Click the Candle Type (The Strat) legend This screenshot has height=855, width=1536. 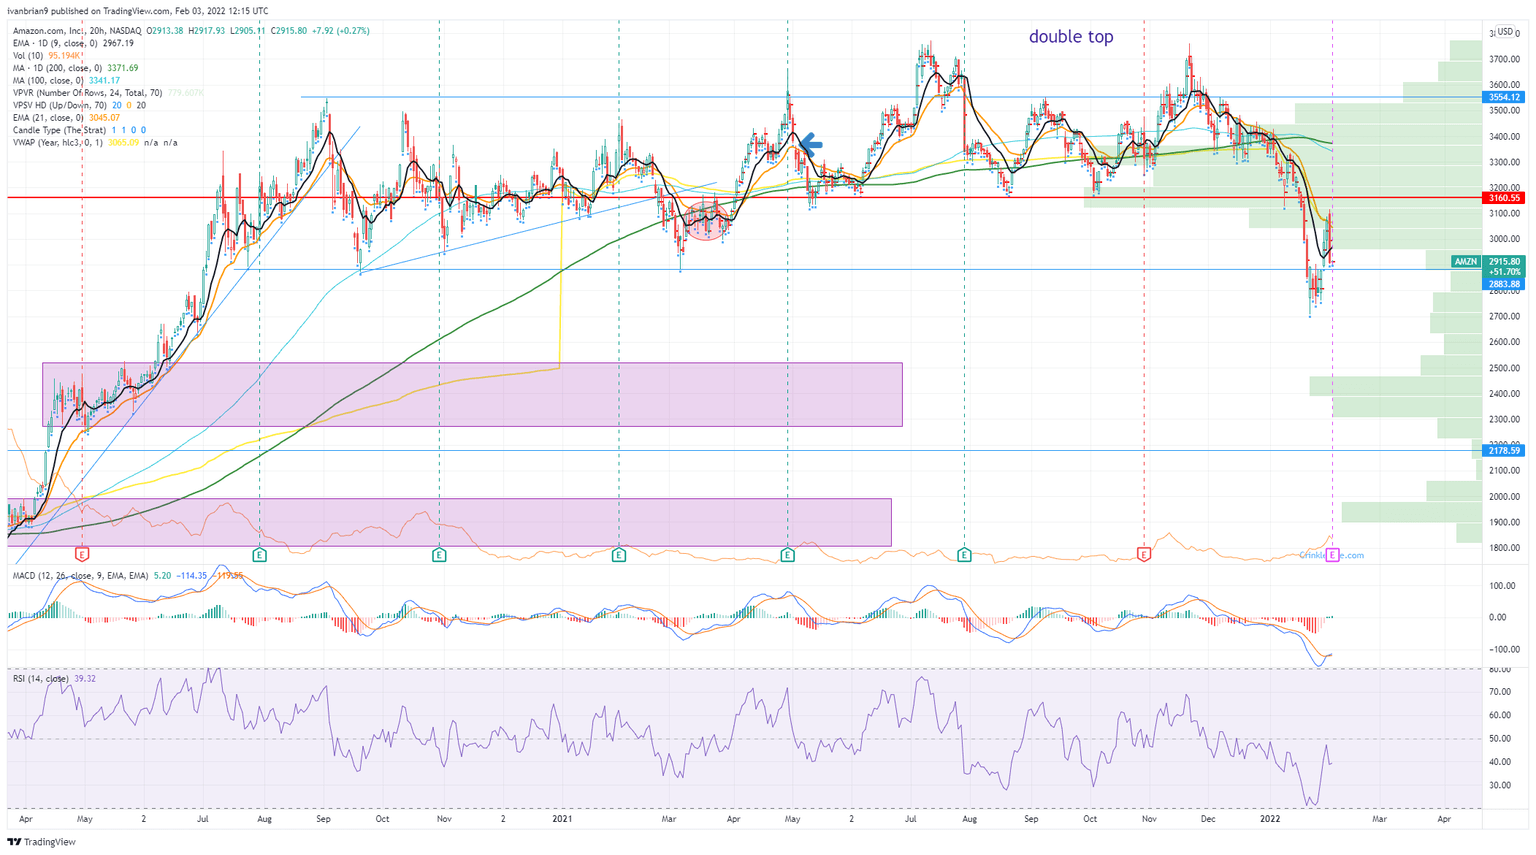coord(60,130)
